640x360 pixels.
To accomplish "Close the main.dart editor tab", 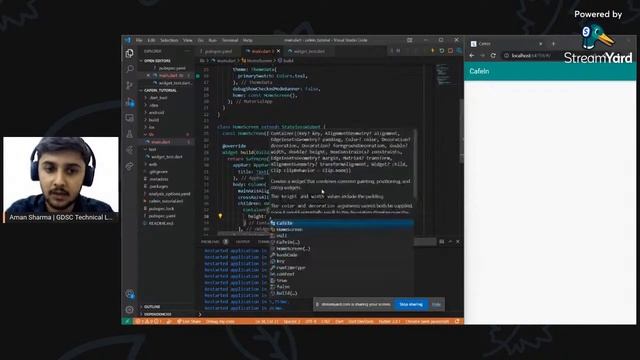I will click(278, 51).
